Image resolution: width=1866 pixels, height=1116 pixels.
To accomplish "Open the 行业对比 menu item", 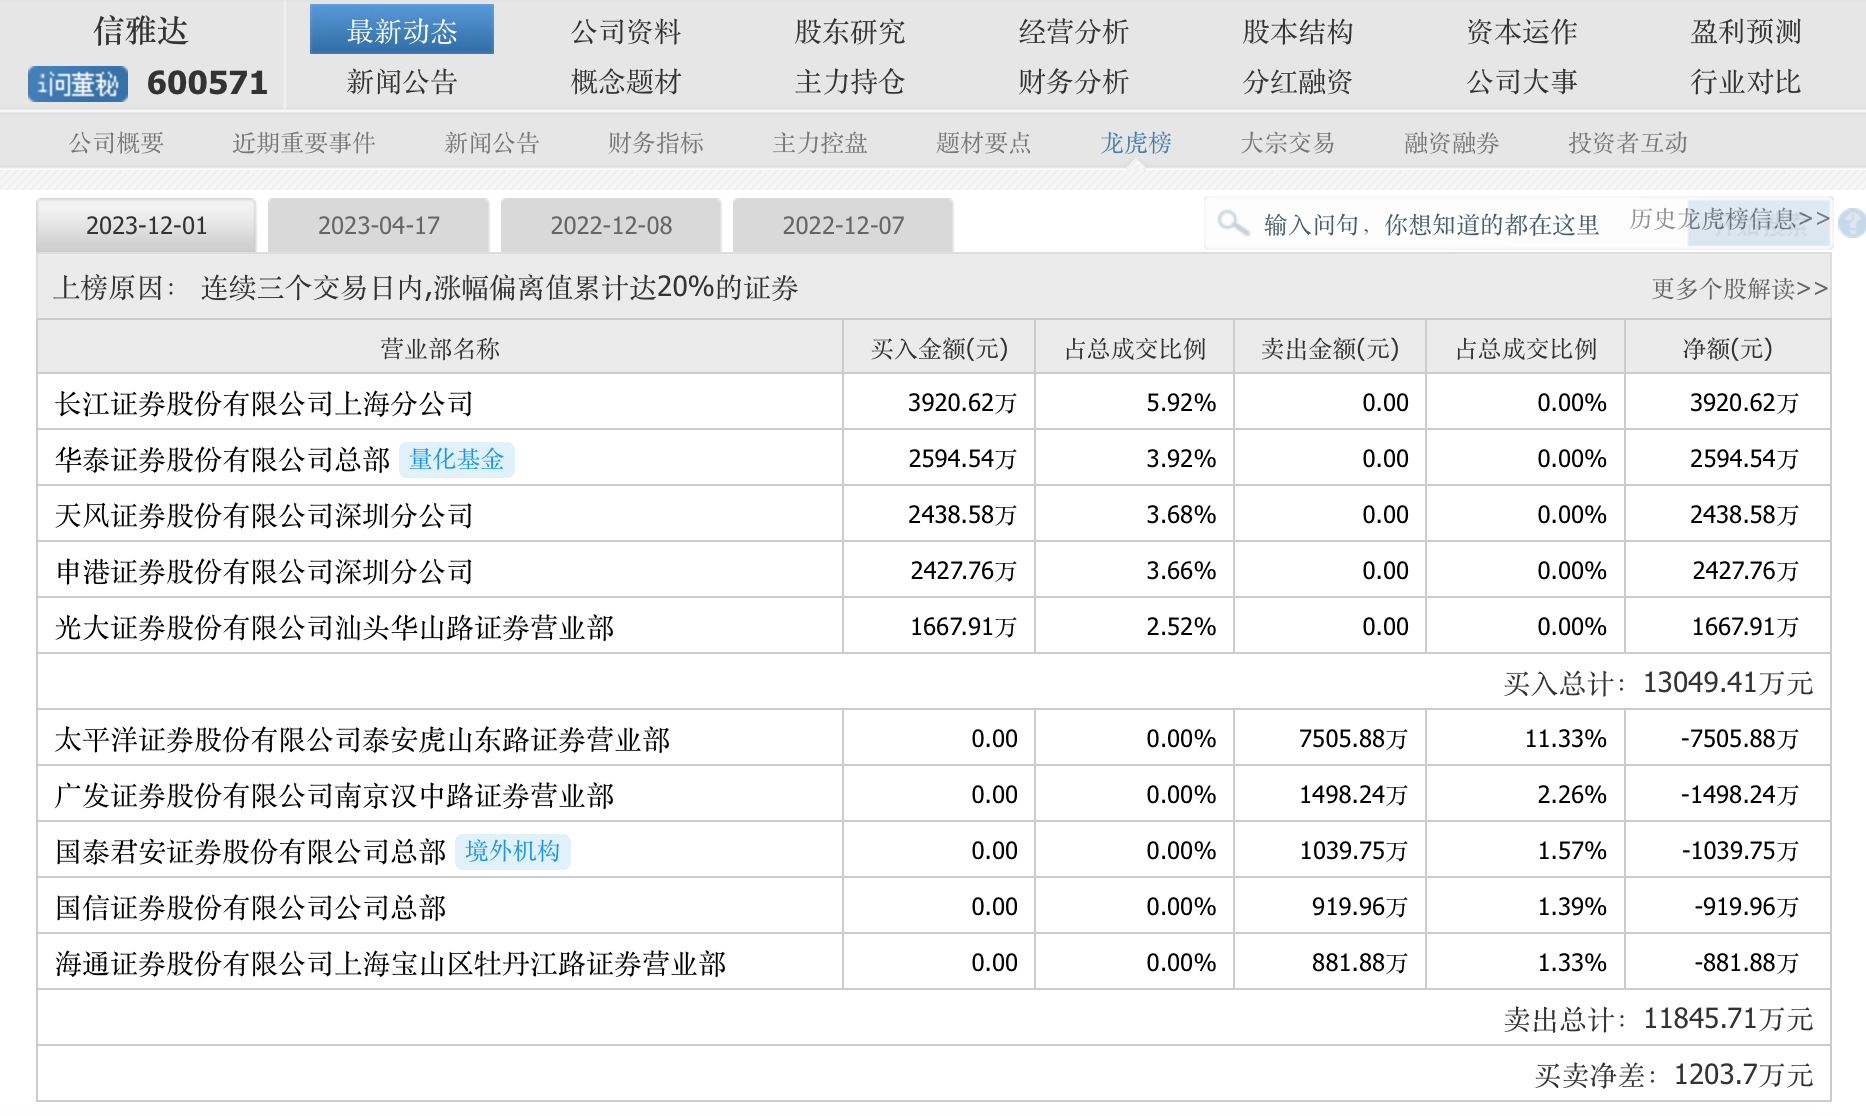I will [x=1745, y=82].
